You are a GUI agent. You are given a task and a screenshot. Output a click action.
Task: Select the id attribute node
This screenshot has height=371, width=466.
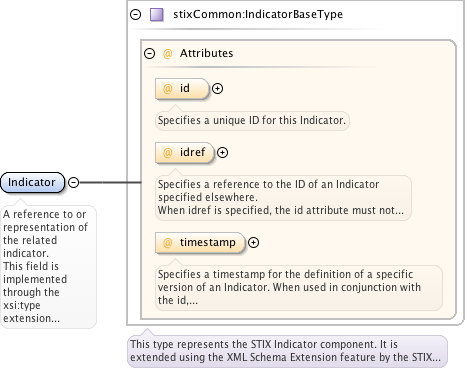point(182,89)
